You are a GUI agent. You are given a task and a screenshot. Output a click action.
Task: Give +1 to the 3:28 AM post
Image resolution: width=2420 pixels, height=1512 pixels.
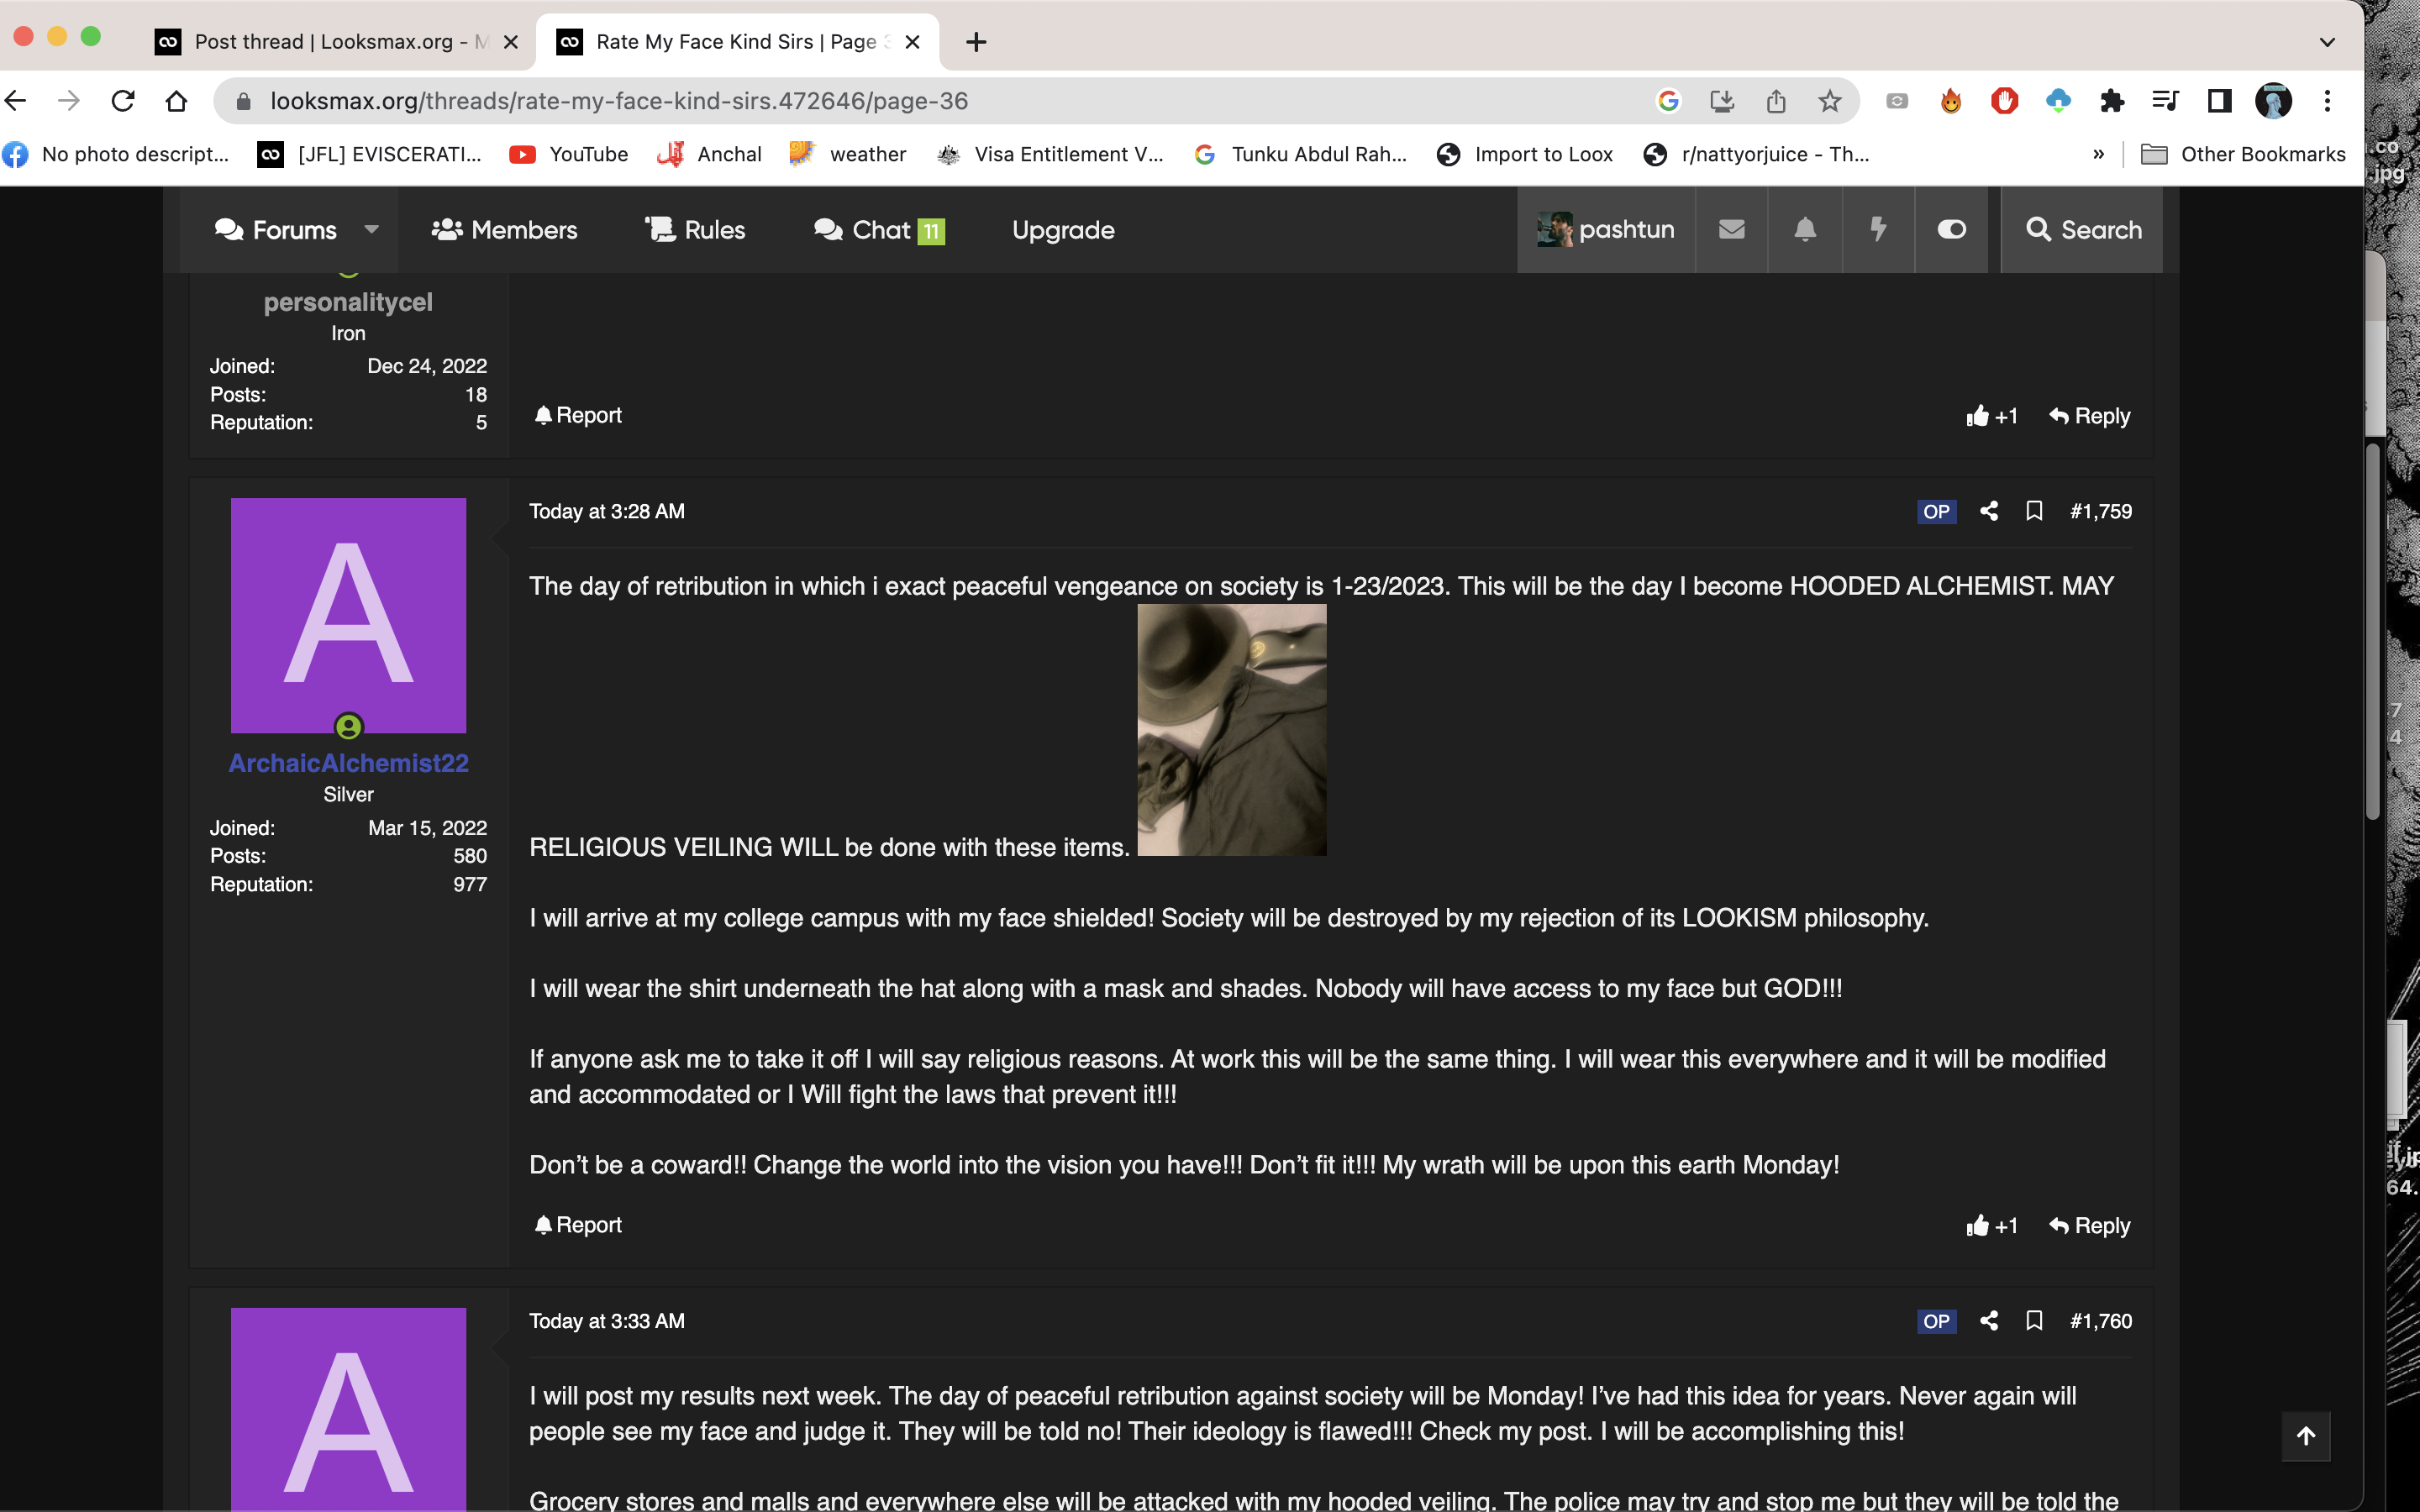click(x=1991, y=1226)
